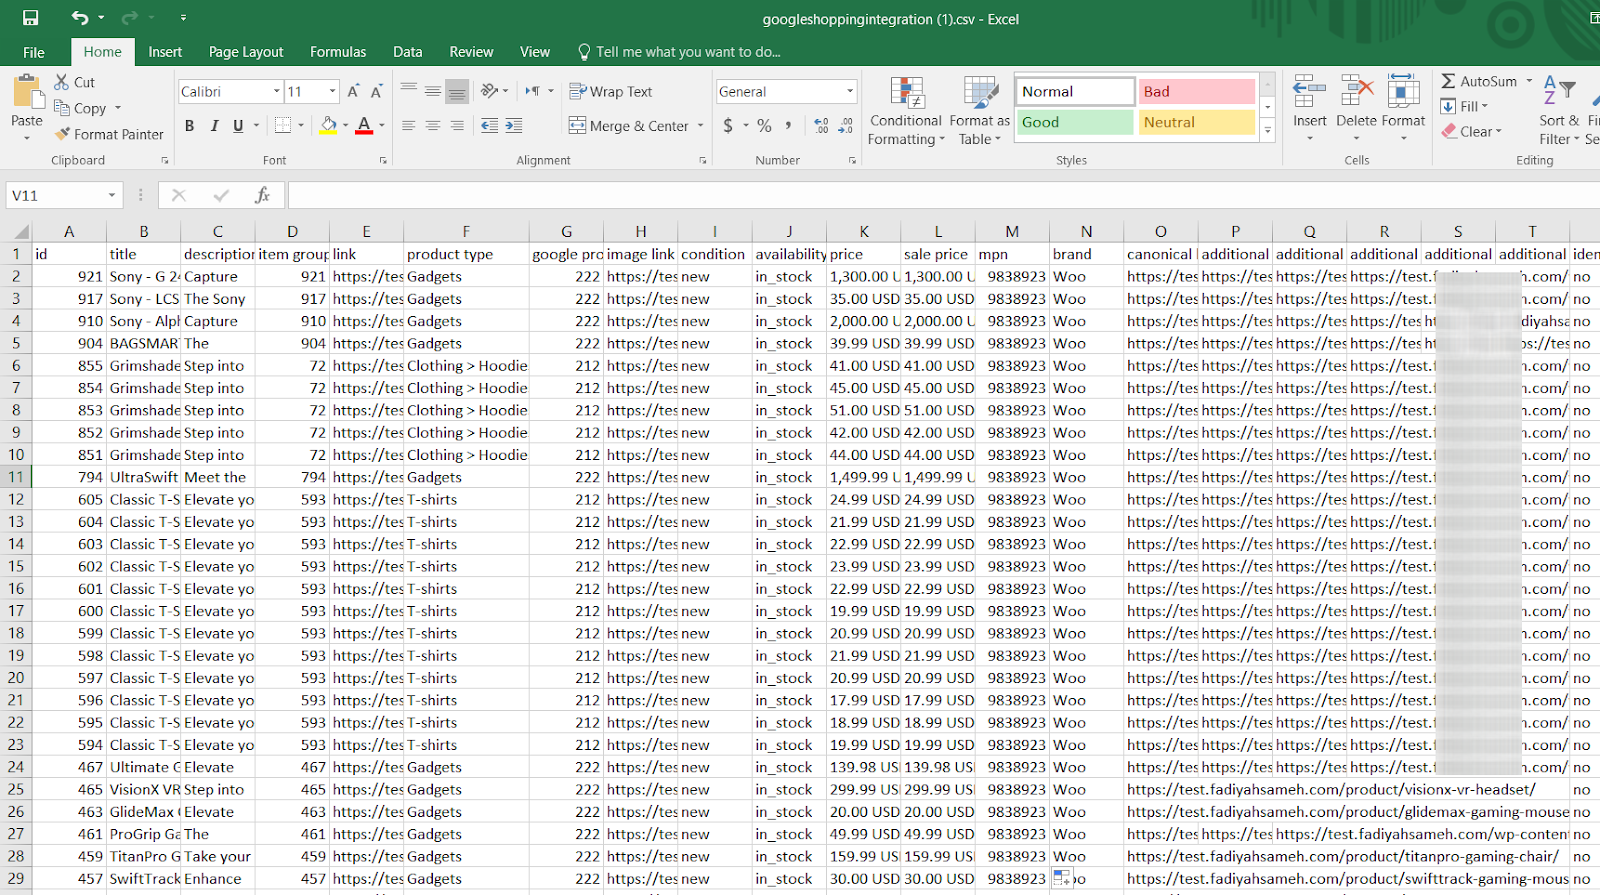Image resolution: width=1600 pixels, height=895 pixels.
Task: Toggle Wrap Text
Action: click(x=611, y=91)
